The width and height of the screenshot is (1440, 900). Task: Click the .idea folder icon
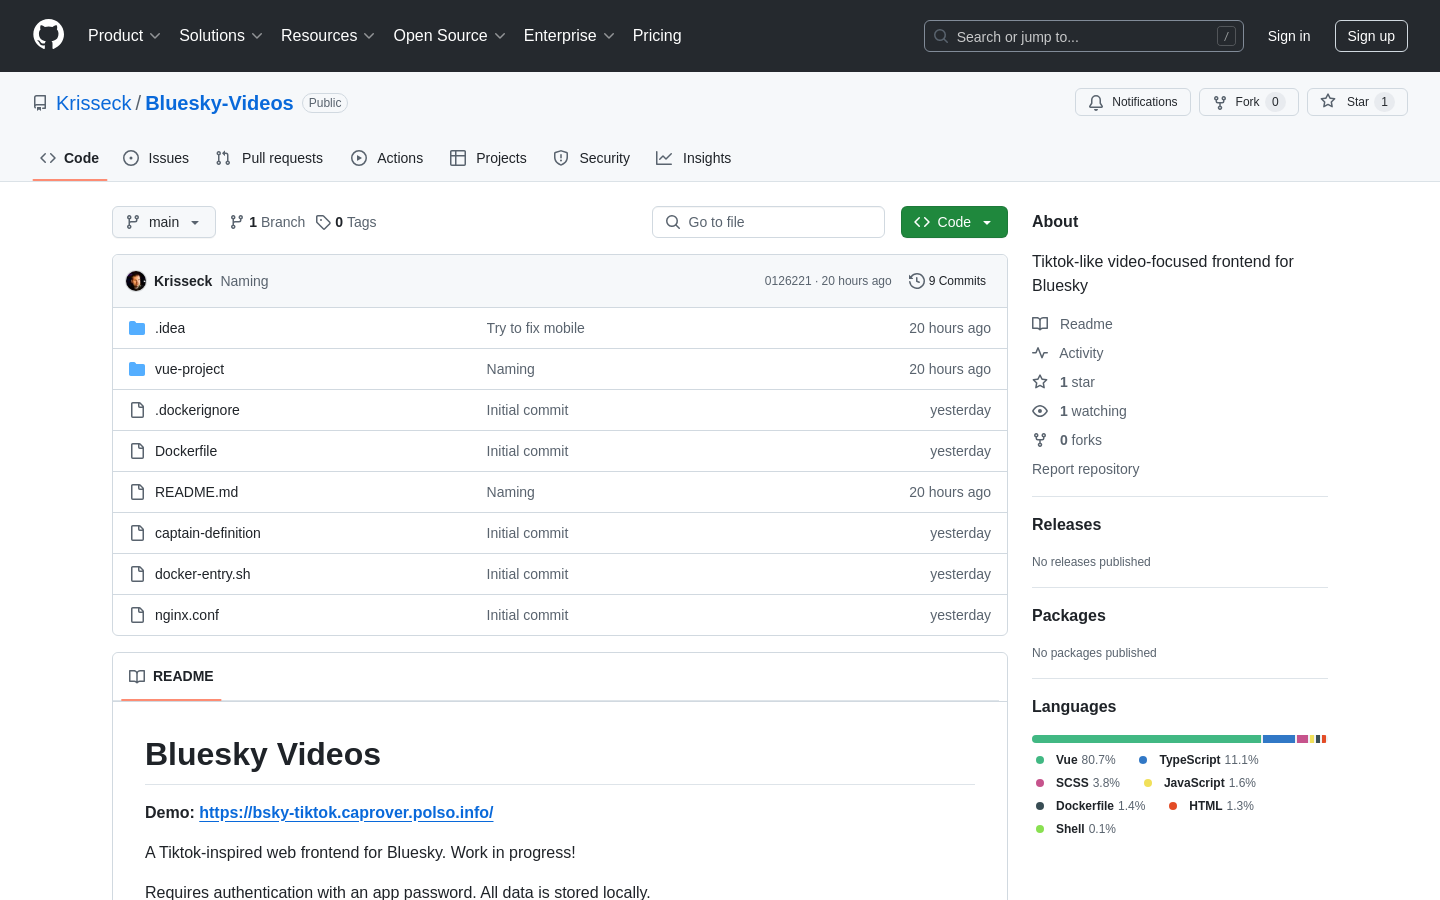click(x=137, y=328)
